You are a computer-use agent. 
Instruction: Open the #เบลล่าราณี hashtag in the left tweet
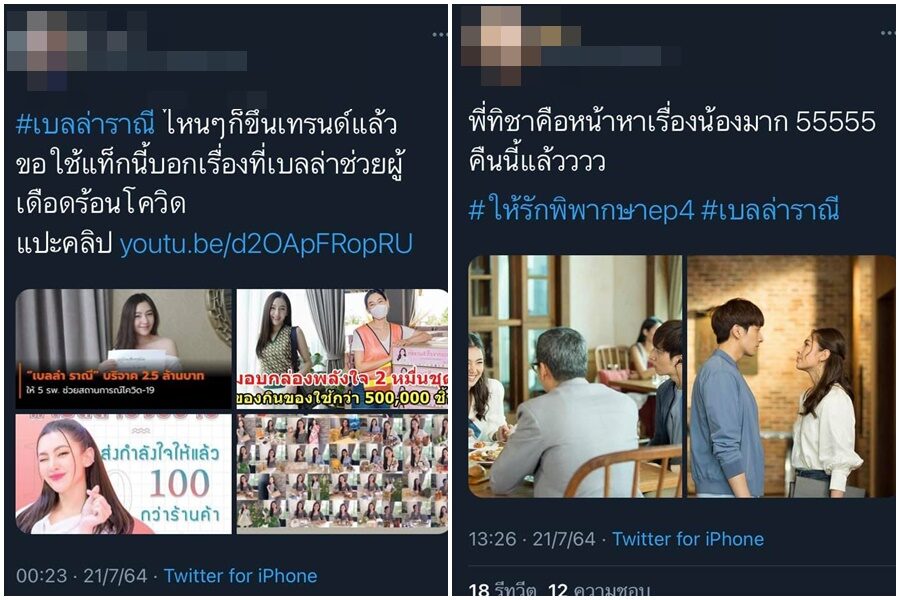point(86,125)
